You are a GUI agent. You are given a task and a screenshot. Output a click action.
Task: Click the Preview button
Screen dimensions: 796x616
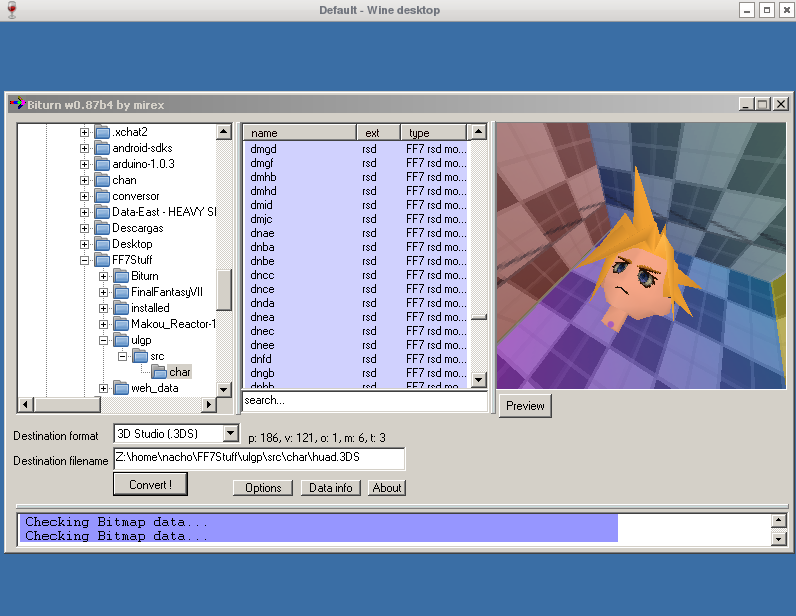525,406
